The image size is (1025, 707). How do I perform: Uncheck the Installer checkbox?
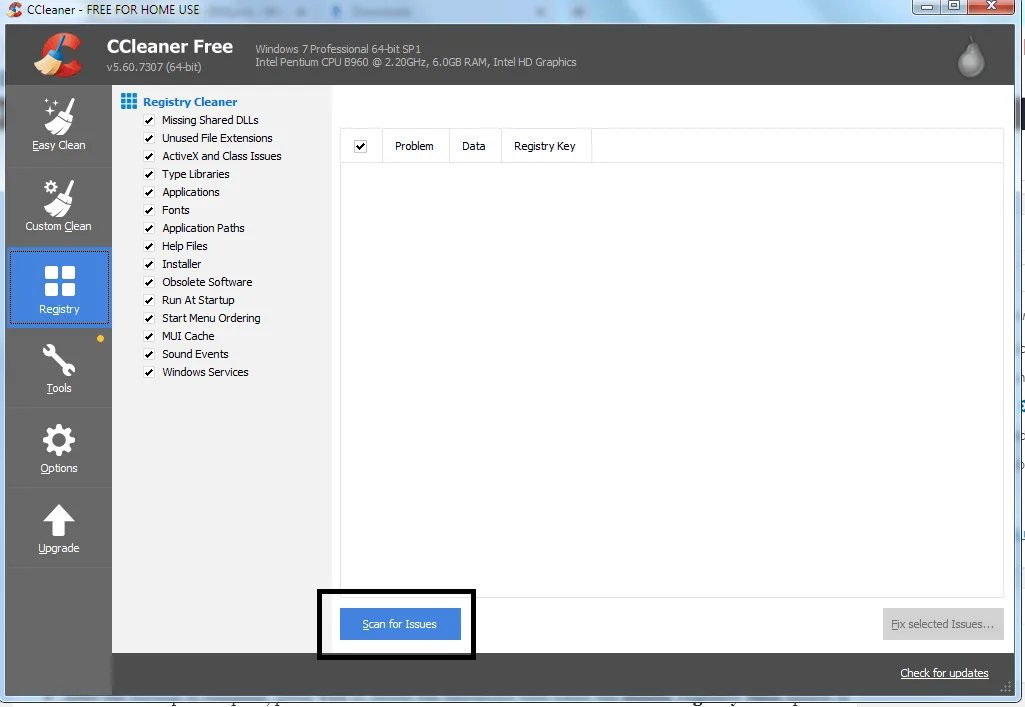click(x=149, y=264)
